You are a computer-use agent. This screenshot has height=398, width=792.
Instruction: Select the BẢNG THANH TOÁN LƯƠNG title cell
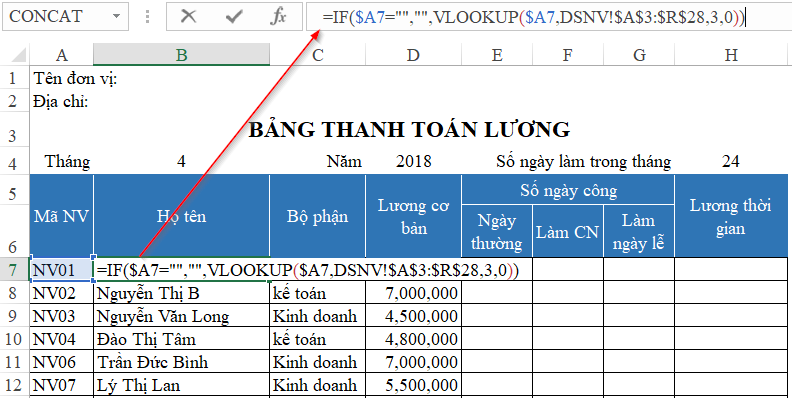click(x=409, y=130)
